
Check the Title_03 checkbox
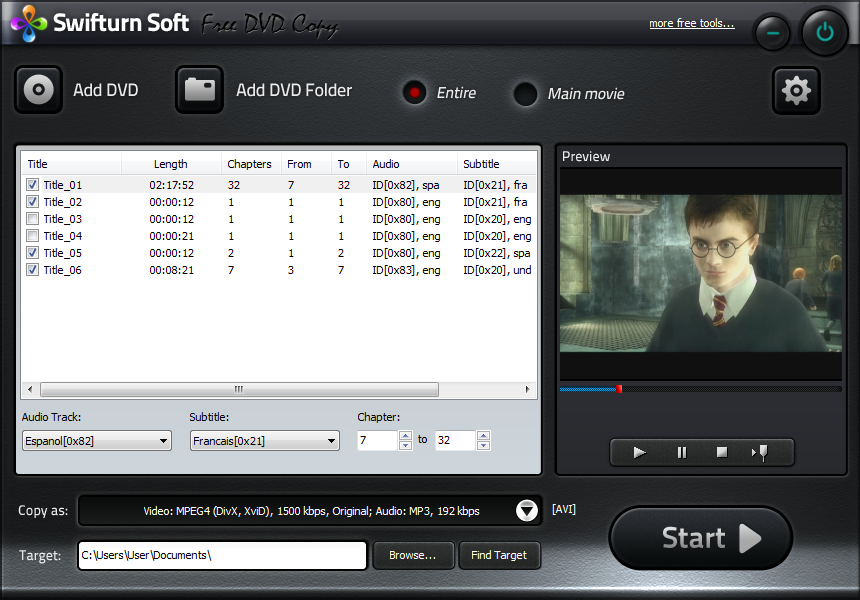click(33, 219)
